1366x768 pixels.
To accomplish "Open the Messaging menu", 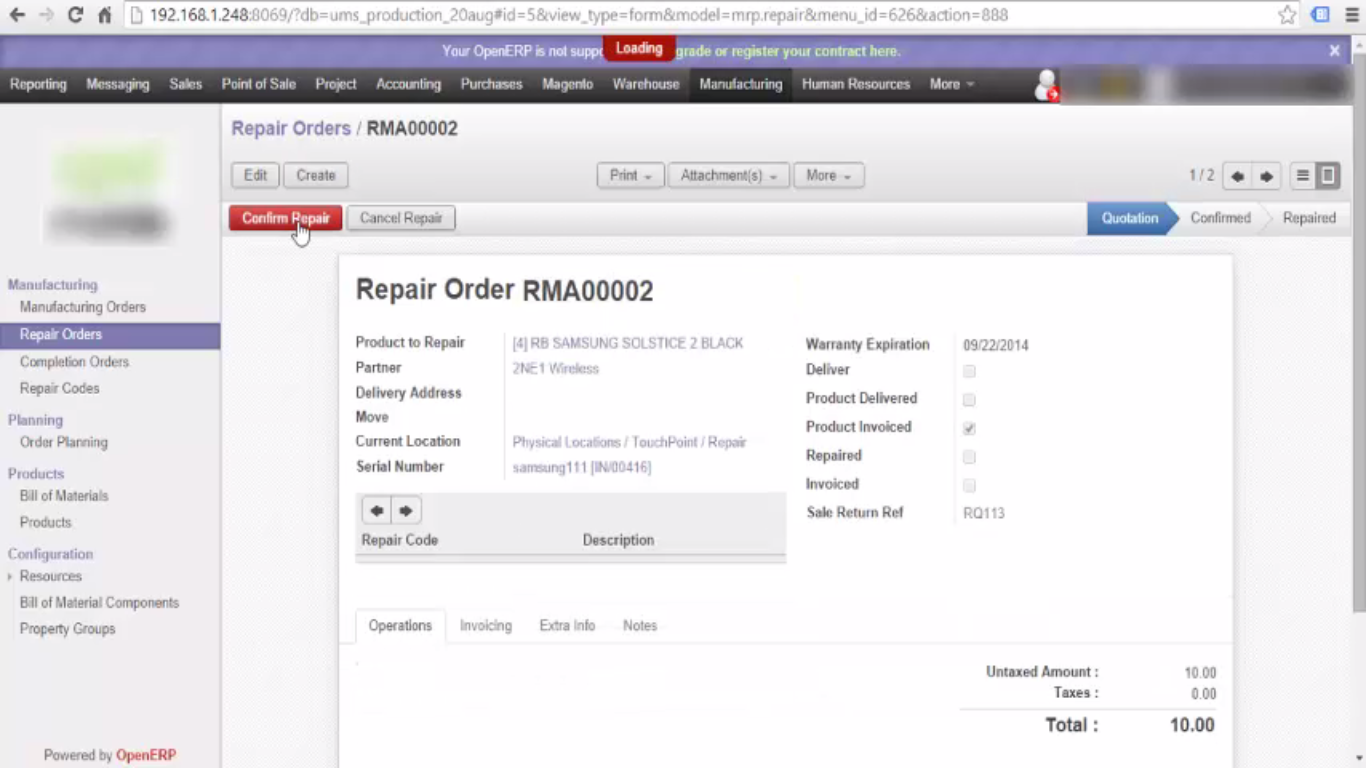I will click(118, 84).
